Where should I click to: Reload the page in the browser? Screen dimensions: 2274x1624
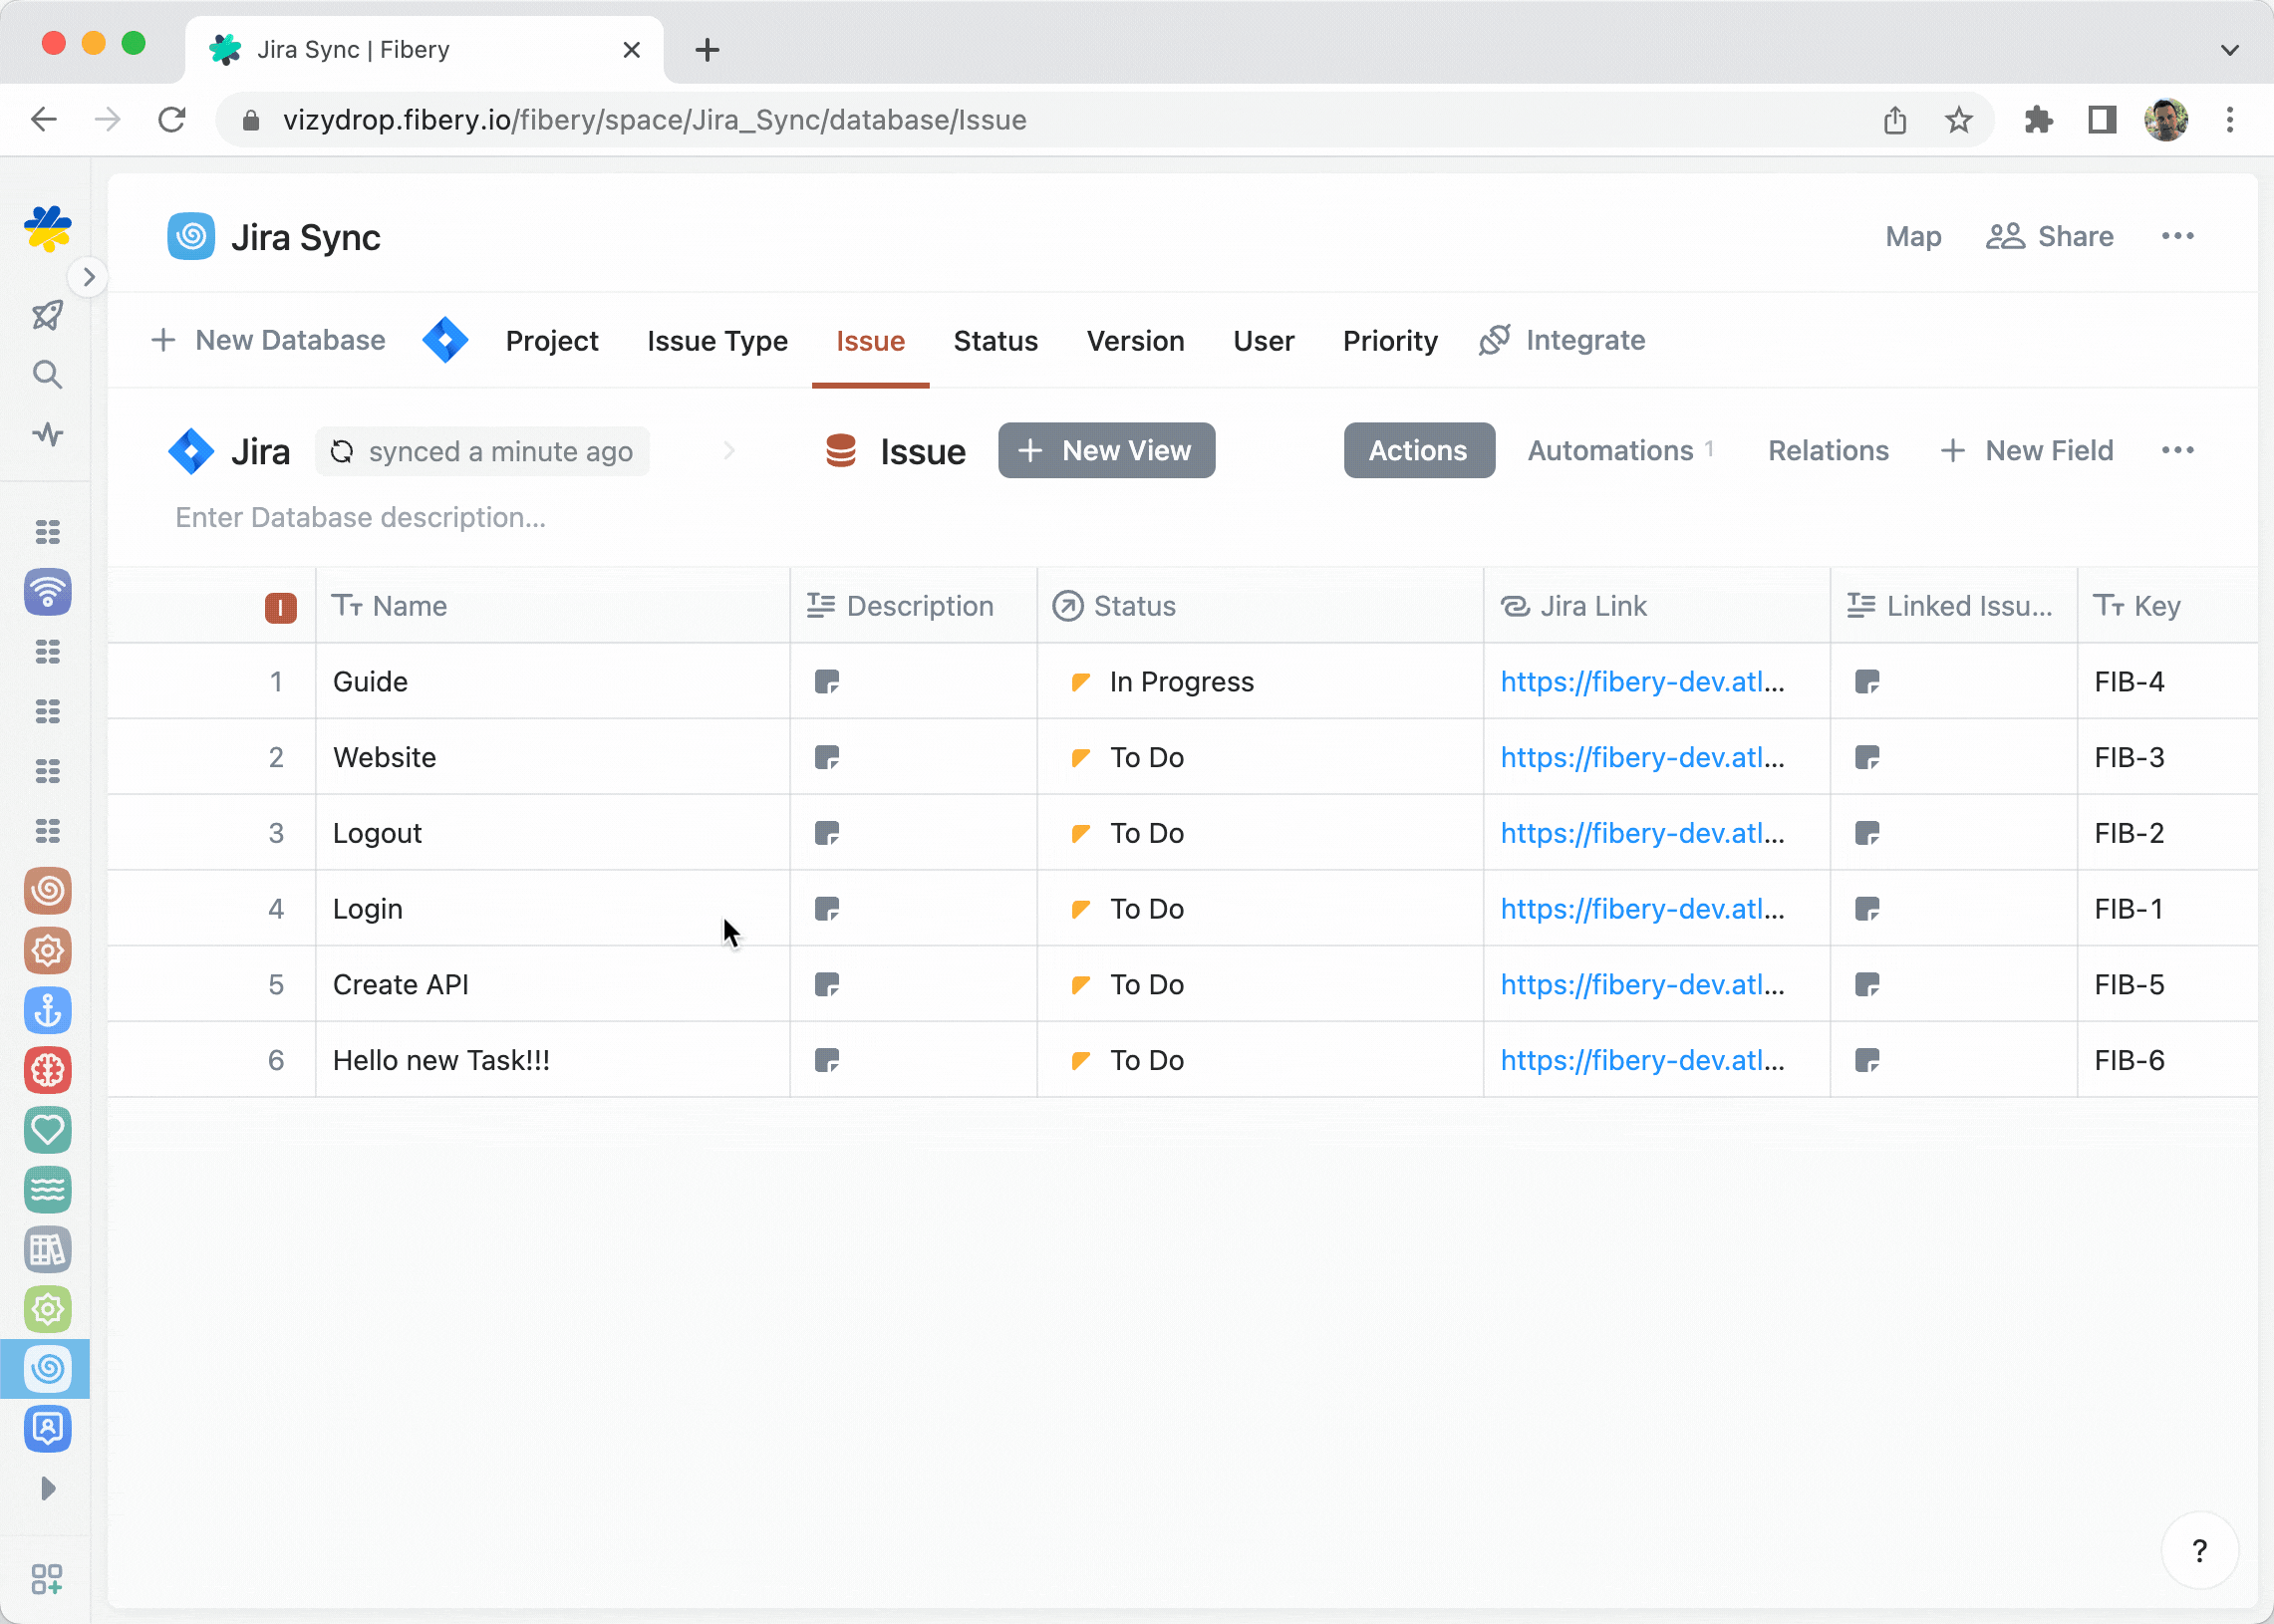(x=172, y=120)
